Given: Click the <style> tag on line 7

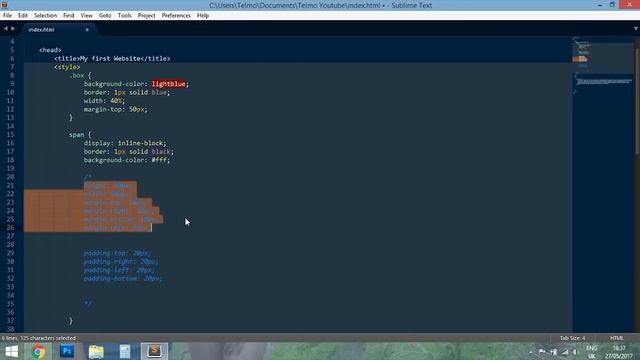Looking at the screenshot, I should pyautogui.click(x=67, y=67).
